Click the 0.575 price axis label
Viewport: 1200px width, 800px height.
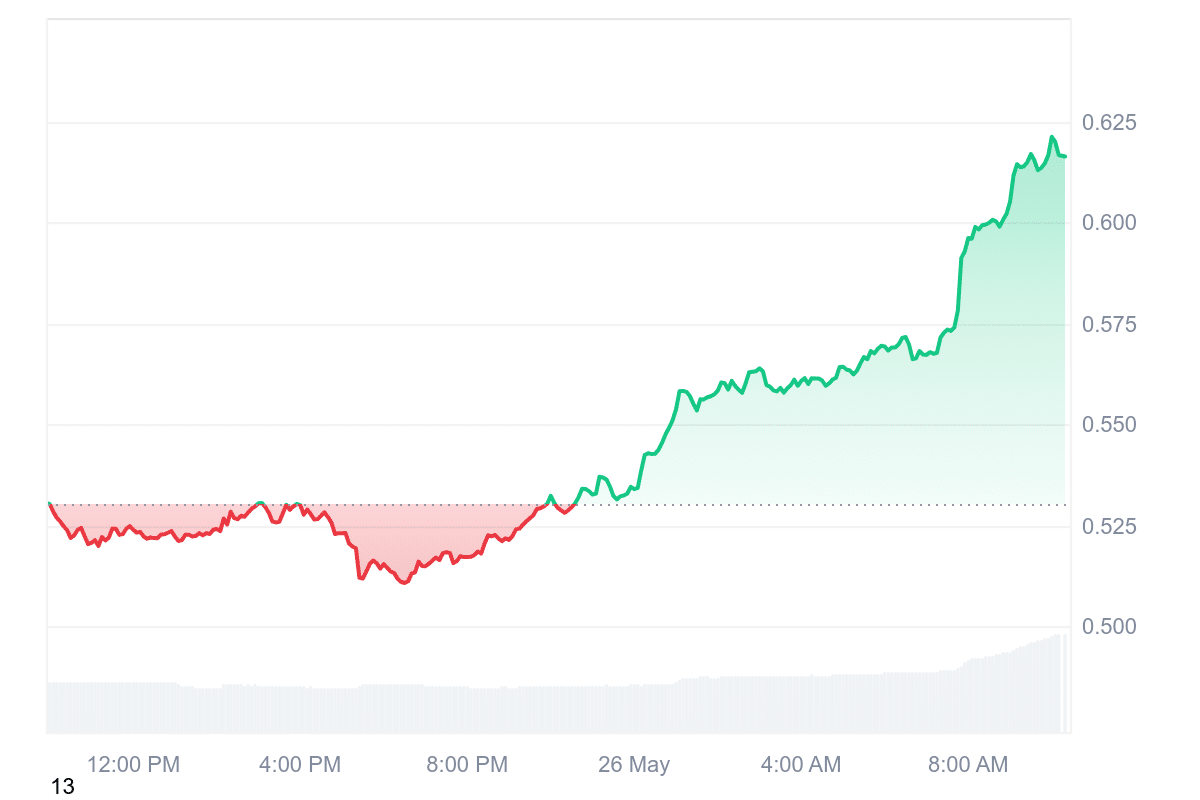(x=1110, y=325)
